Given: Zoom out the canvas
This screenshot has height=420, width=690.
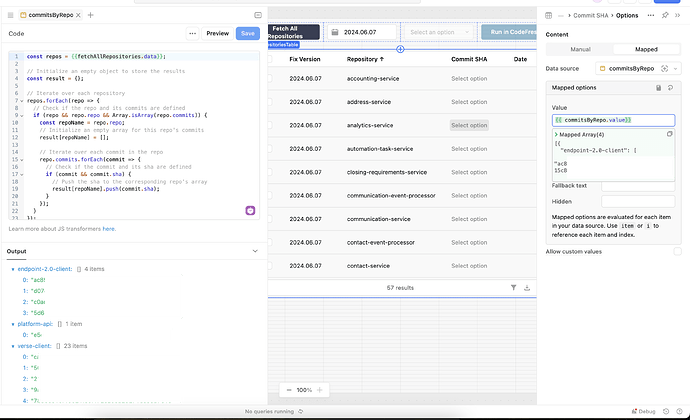Looking at the screenshot, I should tap(289, 390).
